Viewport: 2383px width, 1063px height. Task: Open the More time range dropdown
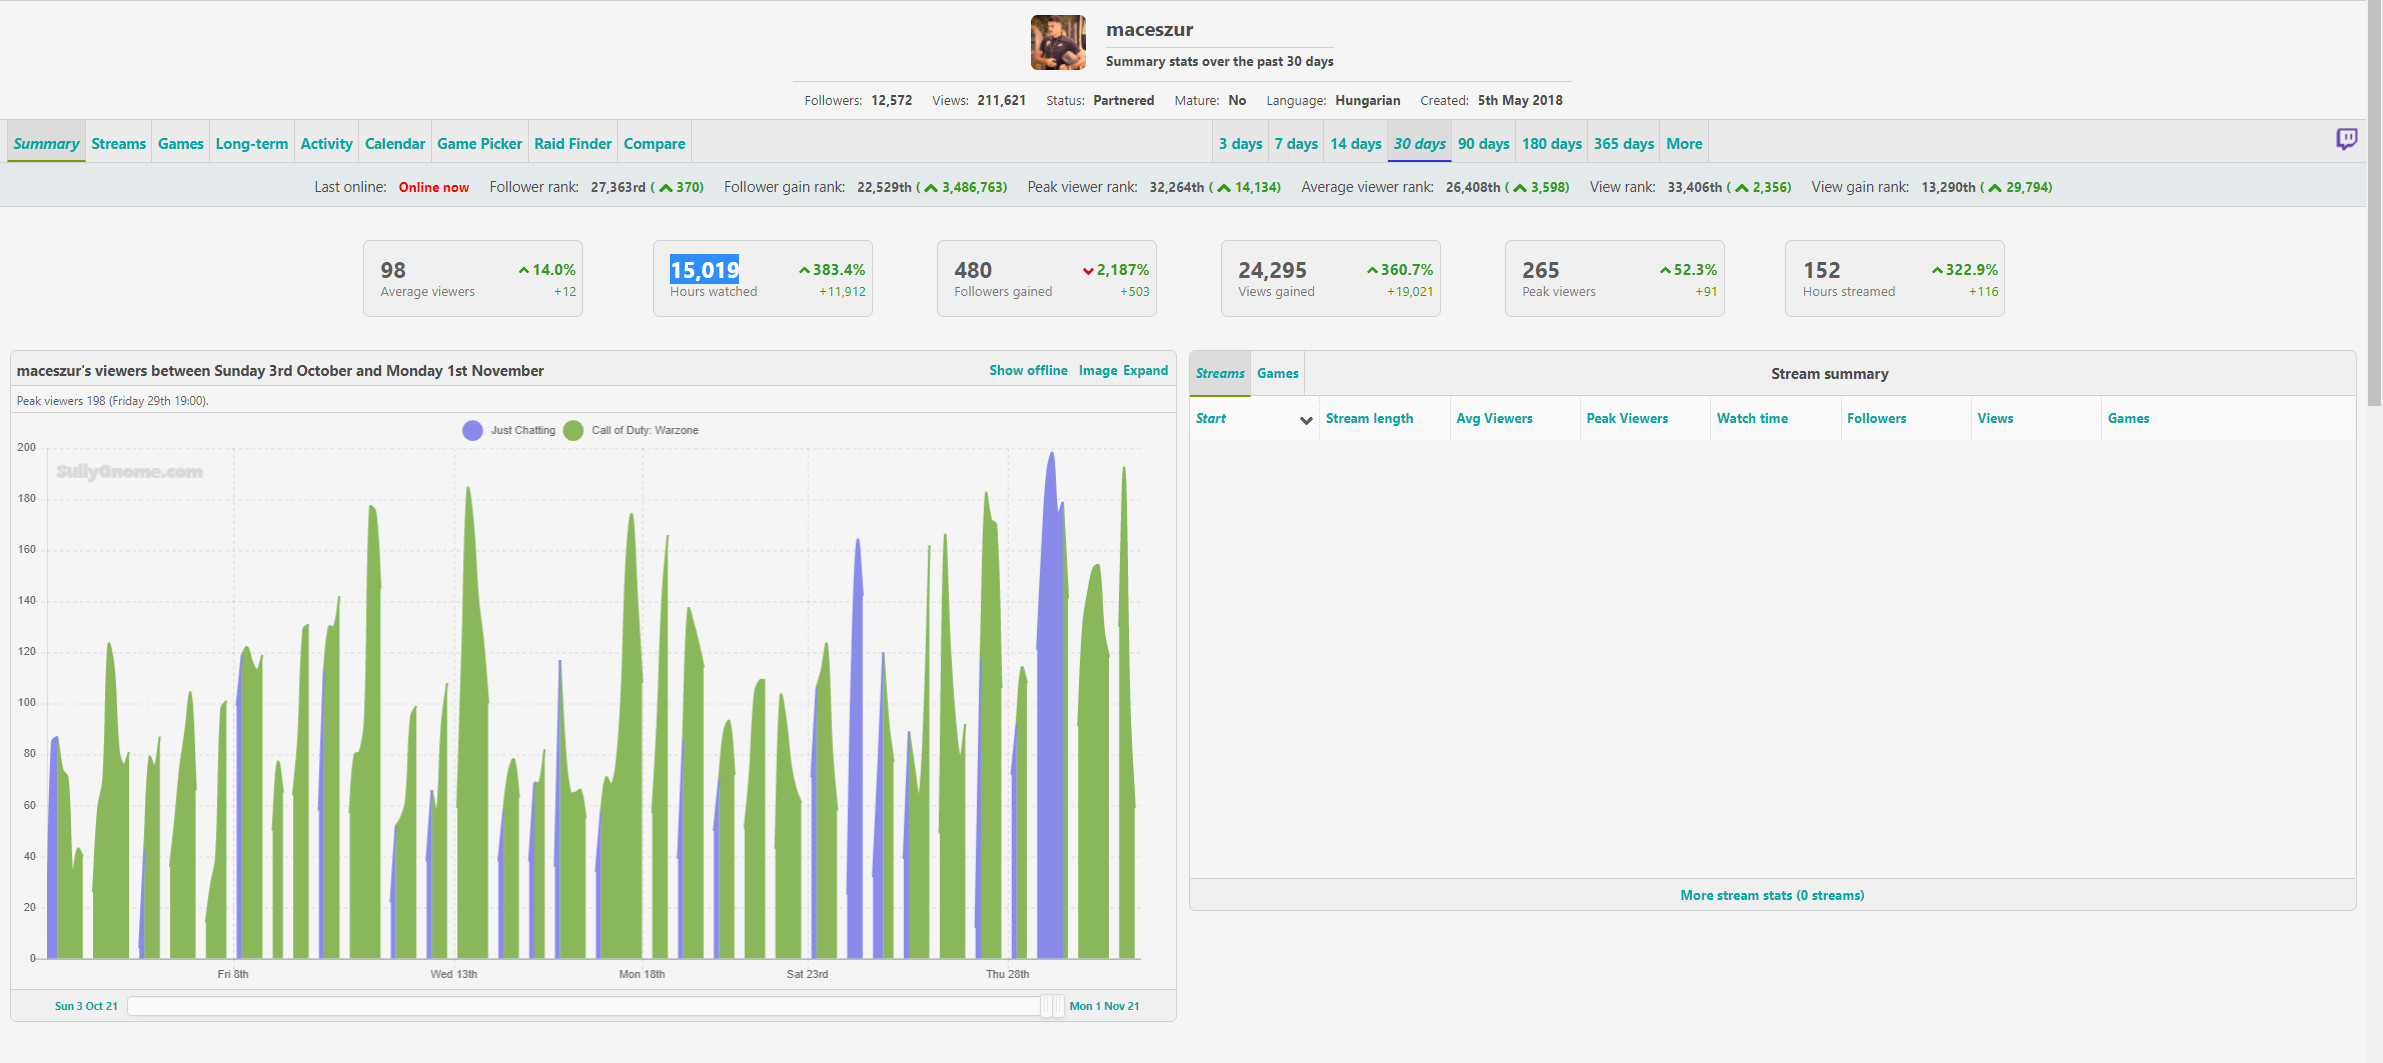(1683, 144)
